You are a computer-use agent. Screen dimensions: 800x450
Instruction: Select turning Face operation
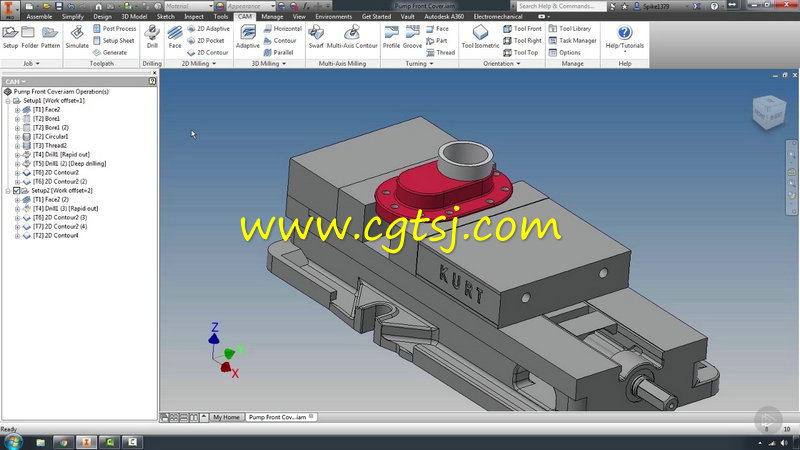point(437,29)
